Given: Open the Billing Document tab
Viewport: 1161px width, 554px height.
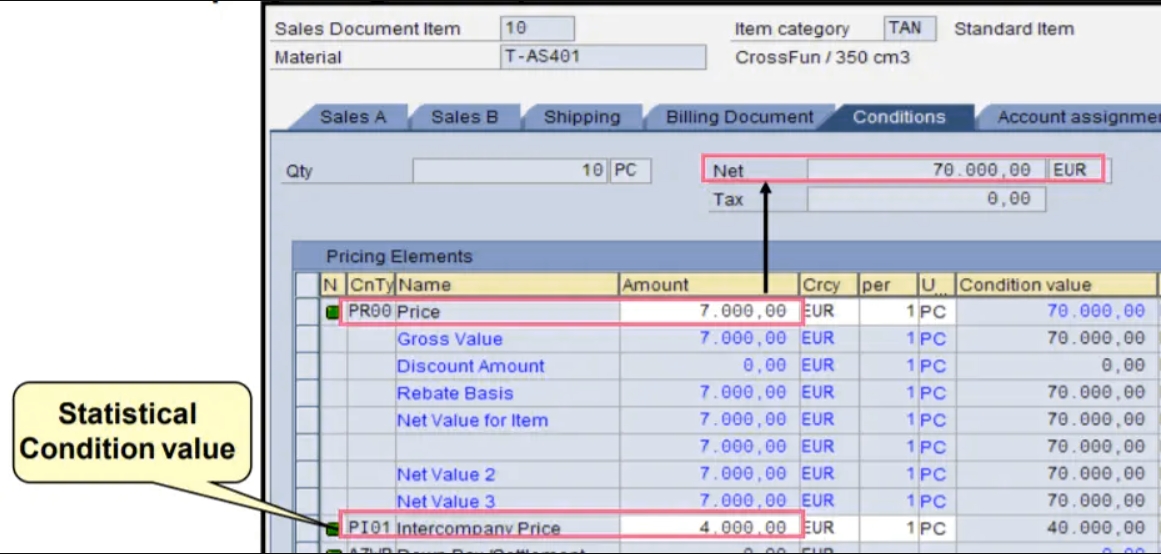Looking at the screenshot, I should coord(739,117).
